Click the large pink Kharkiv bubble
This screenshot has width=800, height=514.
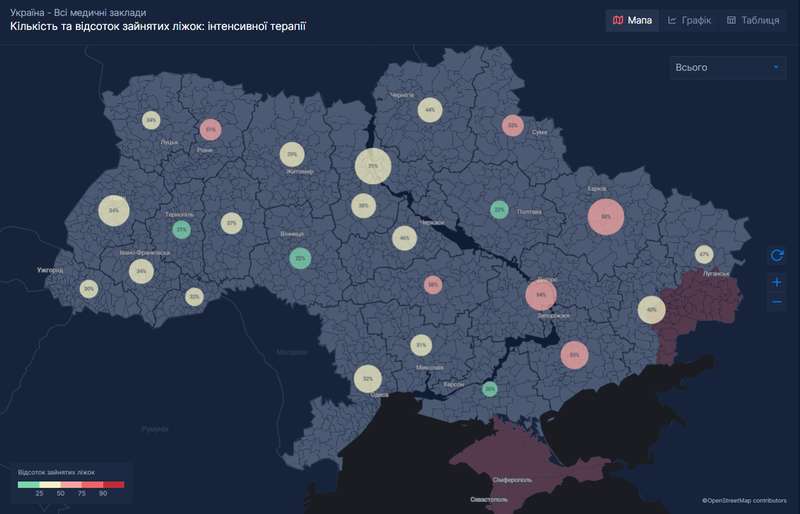pos(605,216)
